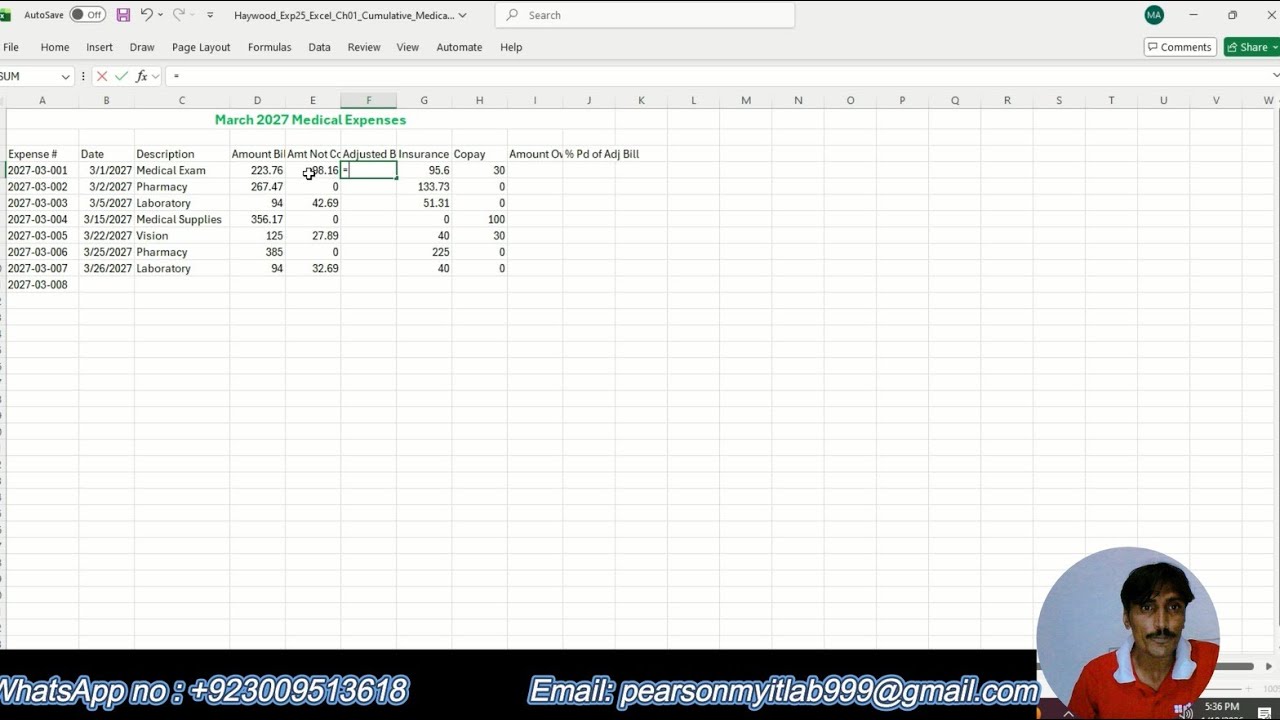Viewport: 1280px width, 720px height.
Task: Click the Undo arrow icon
Action: 146,15
